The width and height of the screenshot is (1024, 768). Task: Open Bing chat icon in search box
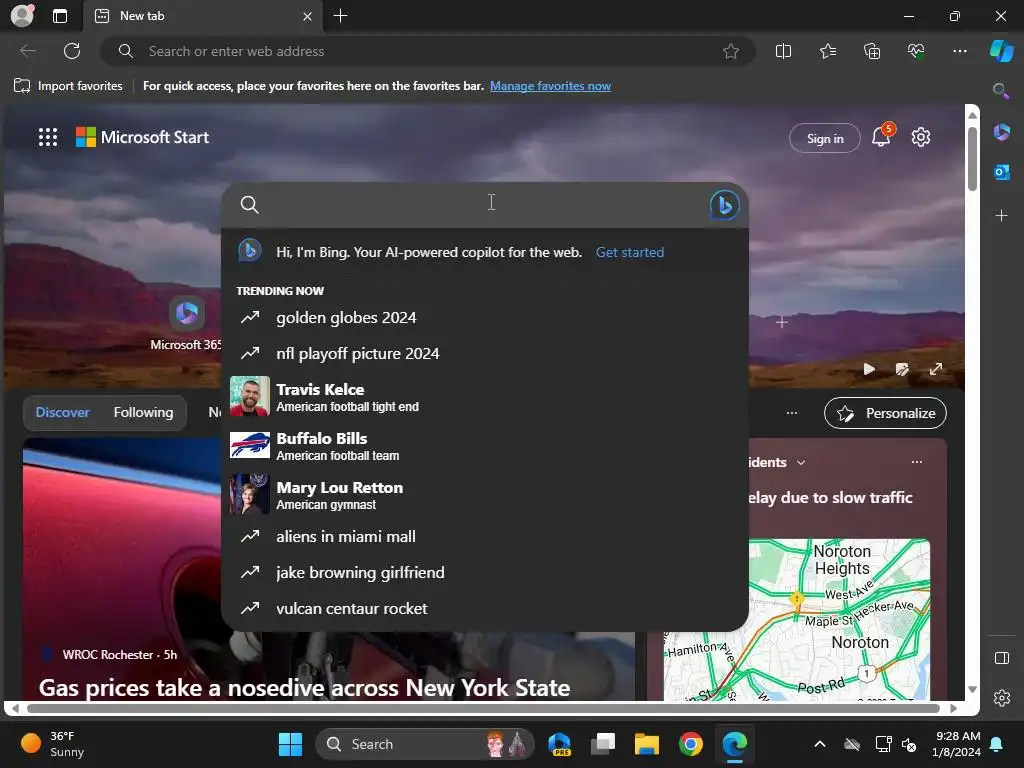coord(724,205)
